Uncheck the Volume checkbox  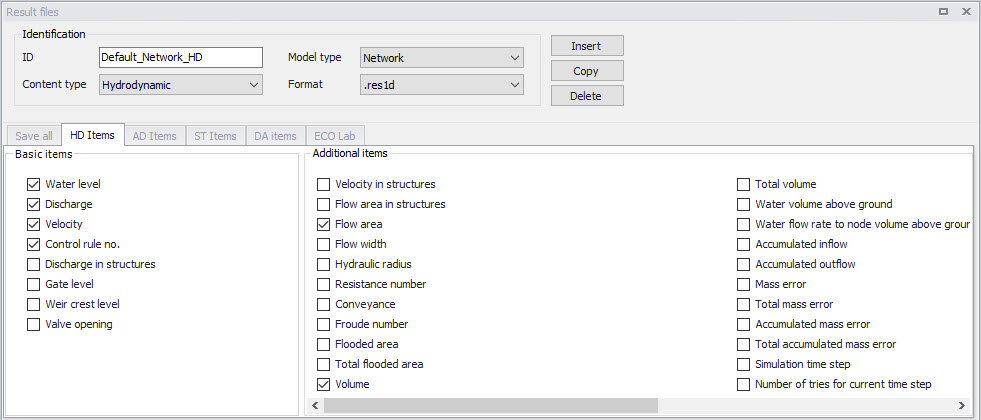pyautogui.click(x=323, y=384)
